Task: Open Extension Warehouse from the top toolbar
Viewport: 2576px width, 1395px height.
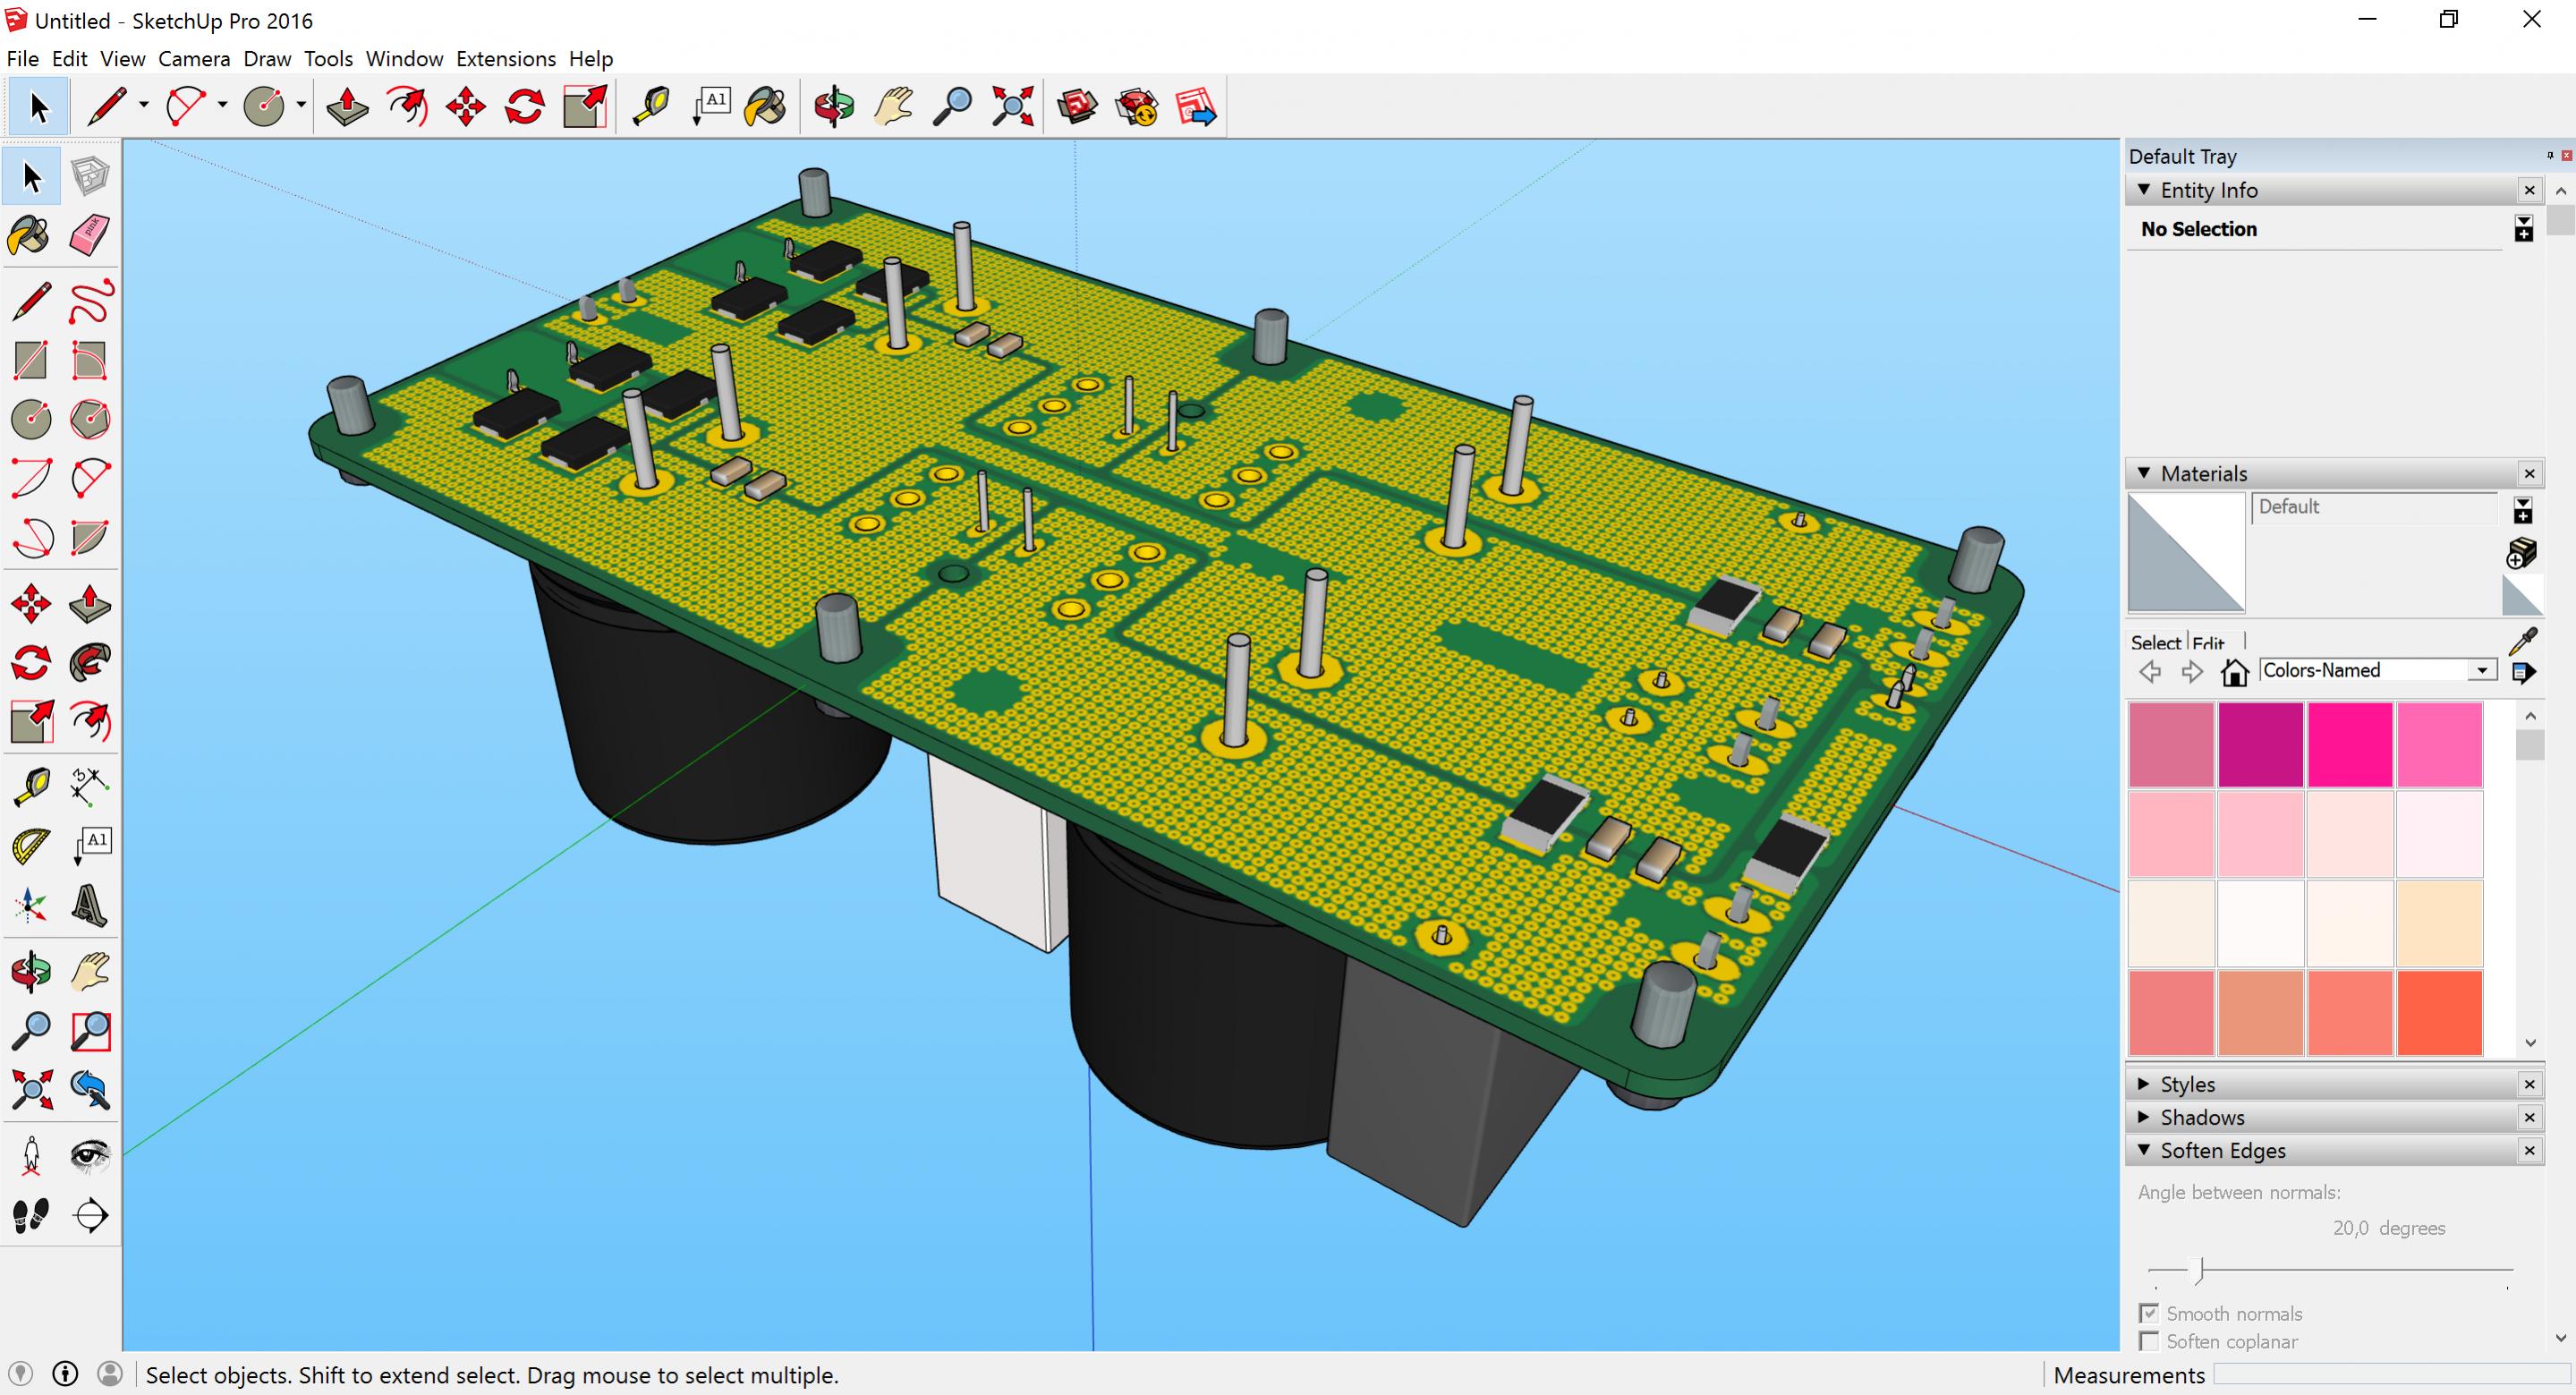Action: click(1137, 106)
